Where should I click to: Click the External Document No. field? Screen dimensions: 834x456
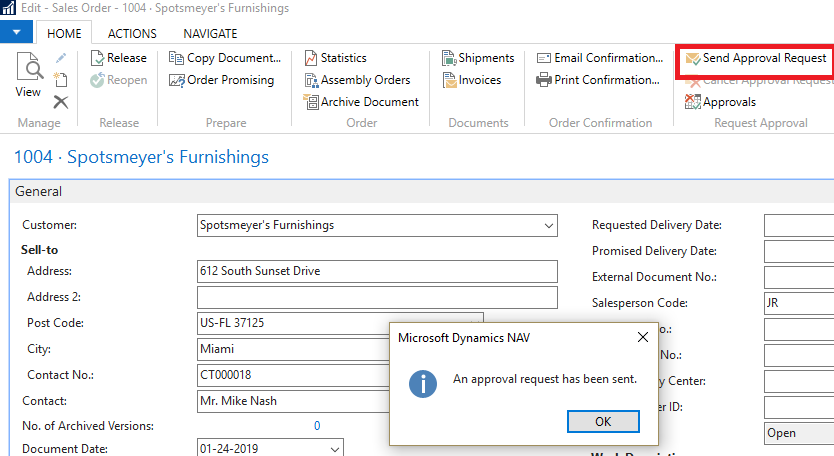coord(799,277)
